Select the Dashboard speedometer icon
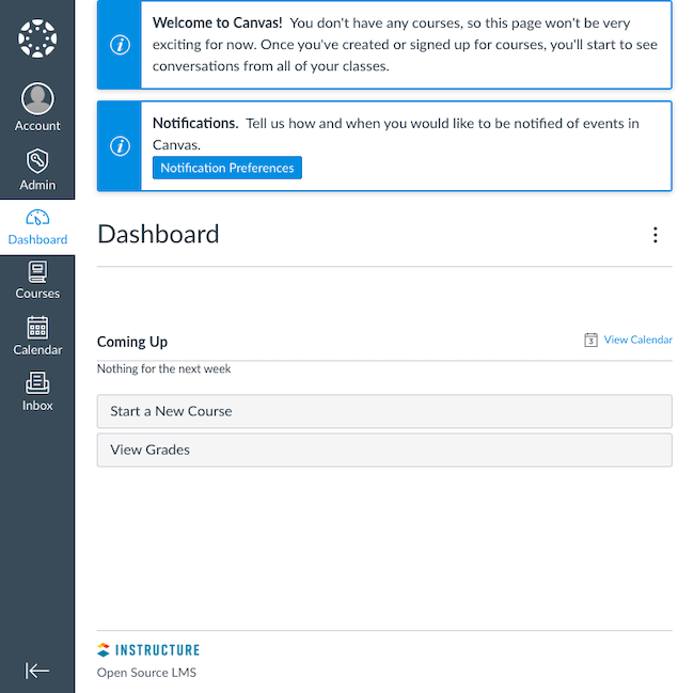This screenshot has width=694, height=693. 37,218
